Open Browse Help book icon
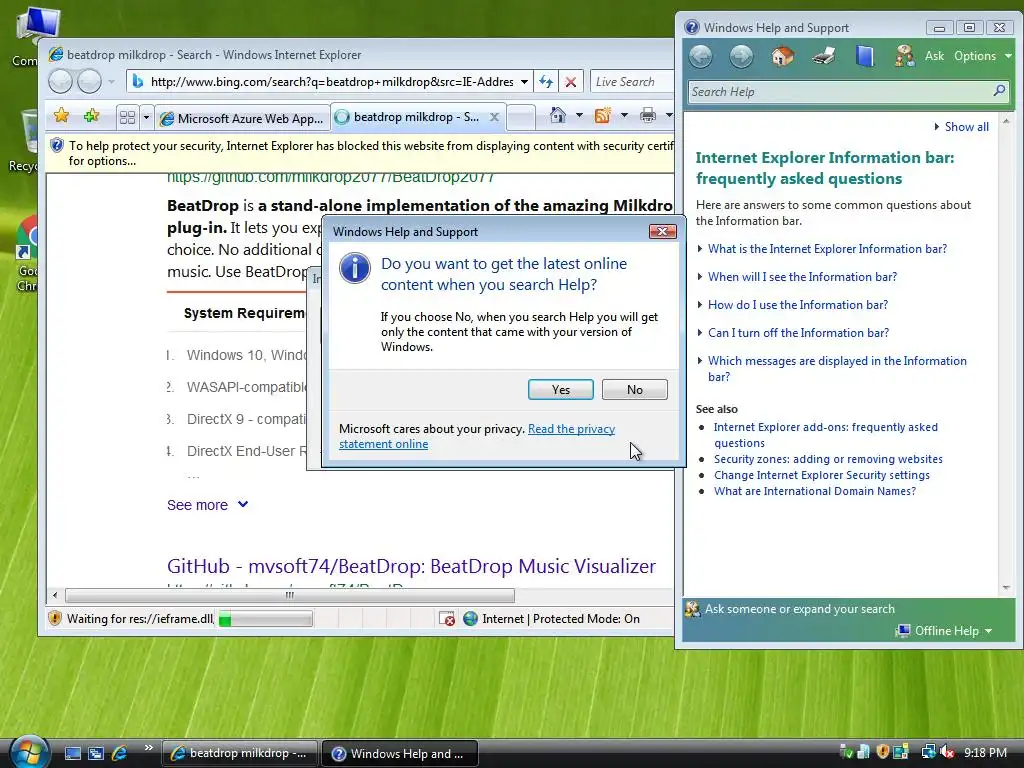Image resolution: width=1024 pixels, height=768 pixels. click(865, 56)
